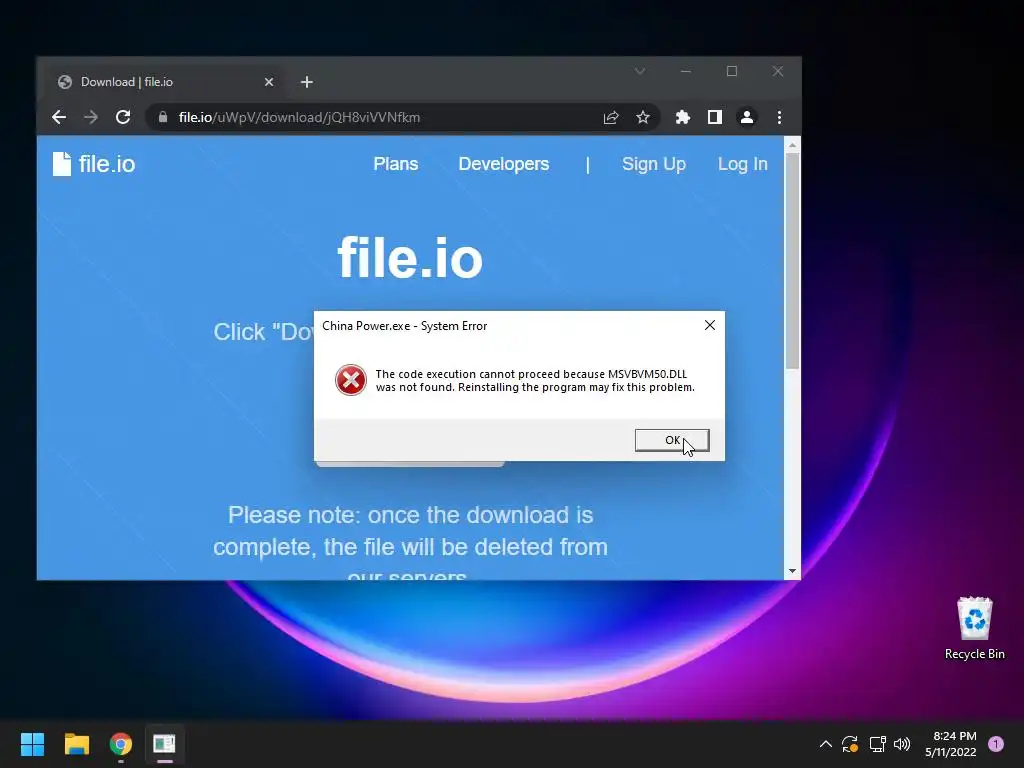The width and height of the screenshot is (1024, 768).
Task: Click the Log In link
Action: [743, 164]
